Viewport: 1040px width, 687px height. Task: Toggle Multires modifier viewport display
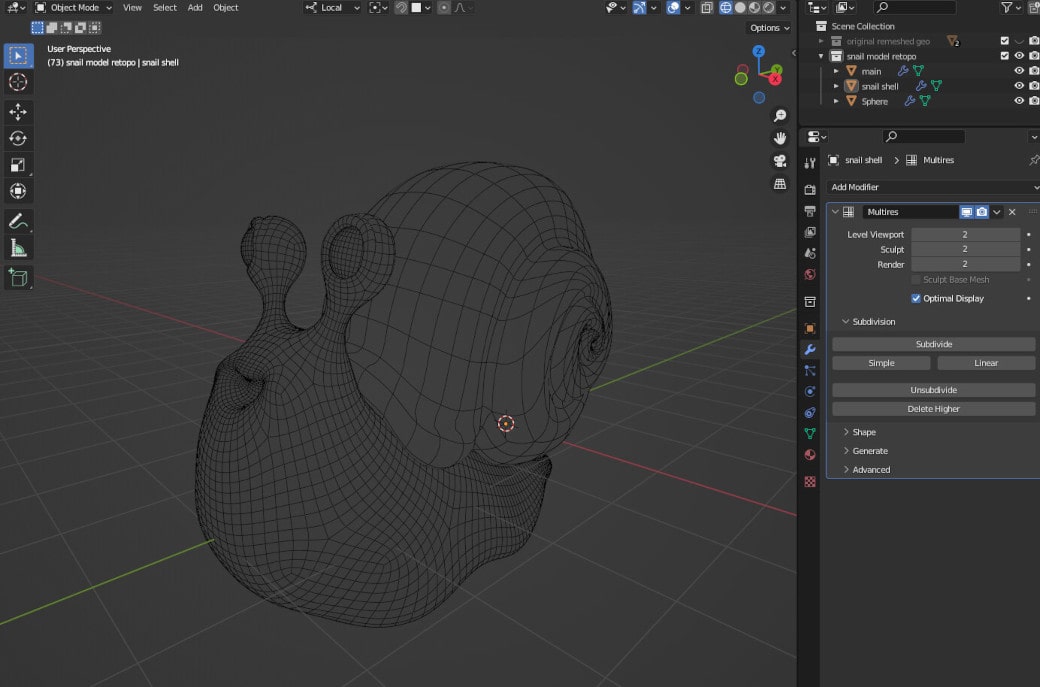tap(966, 212)
